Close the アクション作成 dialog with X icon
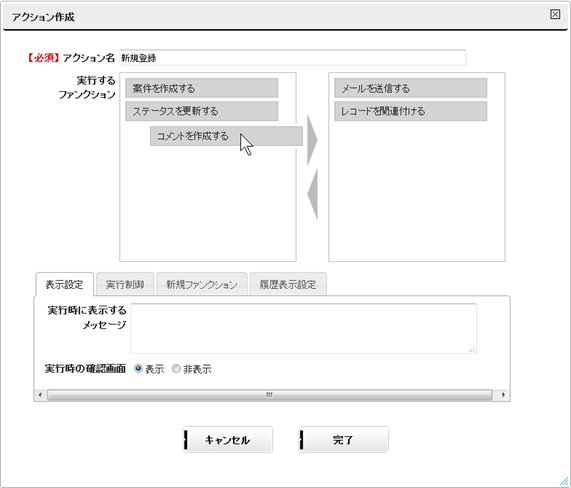Image resolution: width=571 pixels, height=488 pixels. (x=555, y=14)
